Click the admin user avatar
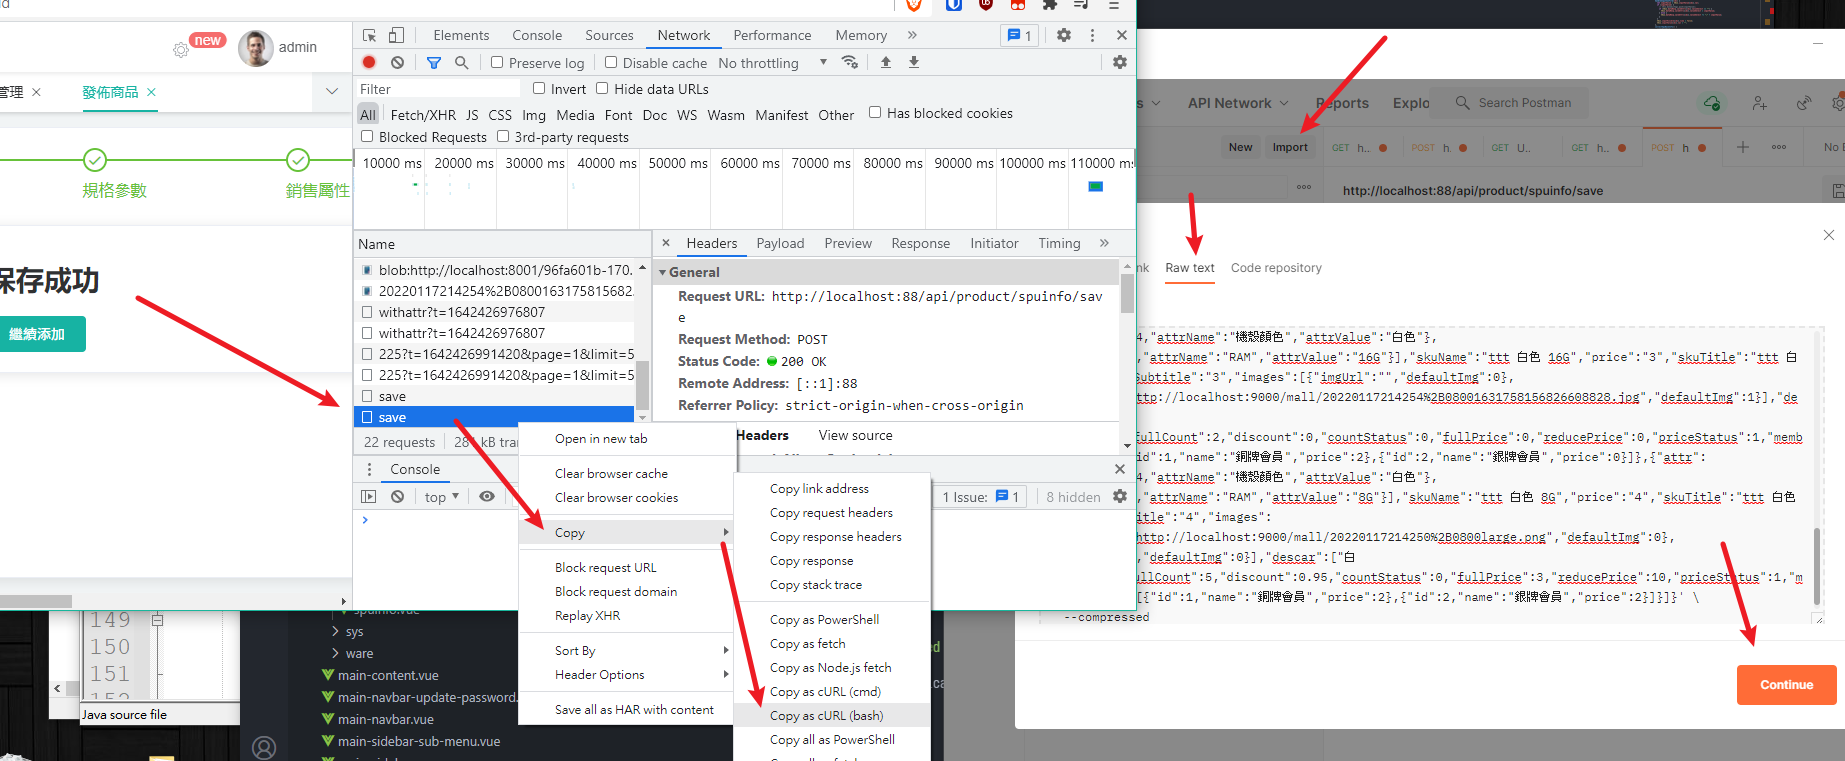Viewport: 1845px width, 761px height. [x=256, y=48]
